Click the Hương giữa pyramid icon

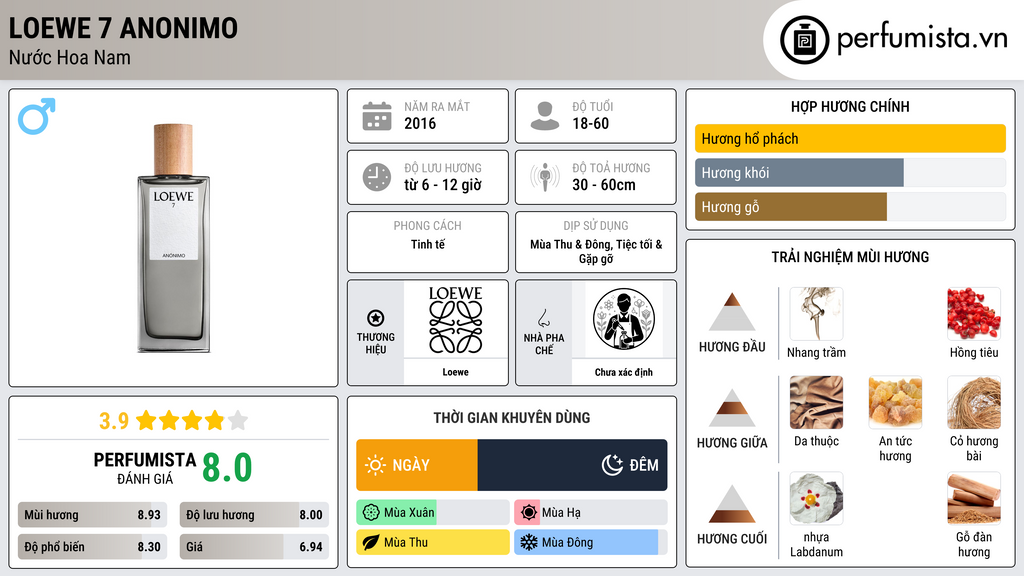tap(732, 408)
